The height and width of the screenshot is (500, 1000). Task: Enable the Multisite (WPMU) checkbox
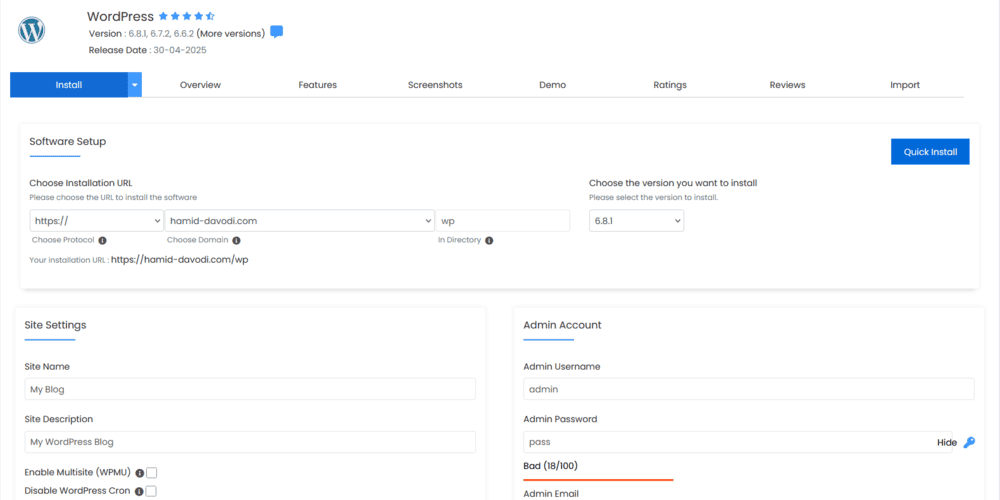point(152,473)
